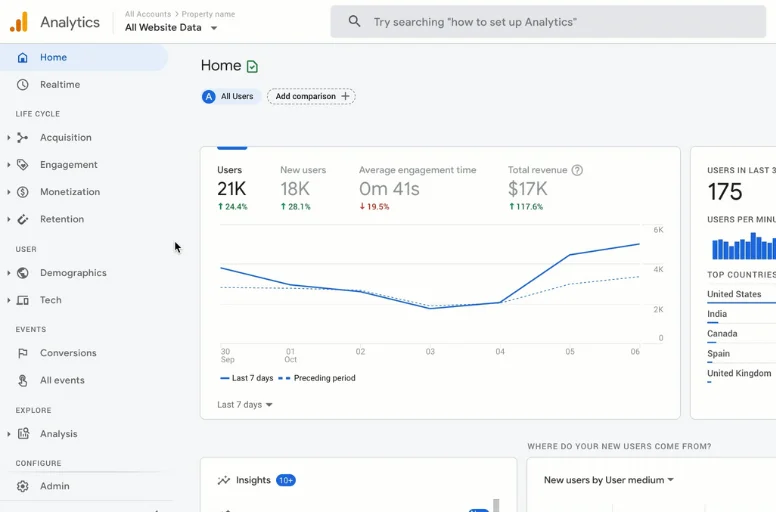
Task: Click the Realtime clock icon
Action: click(22, 85)
